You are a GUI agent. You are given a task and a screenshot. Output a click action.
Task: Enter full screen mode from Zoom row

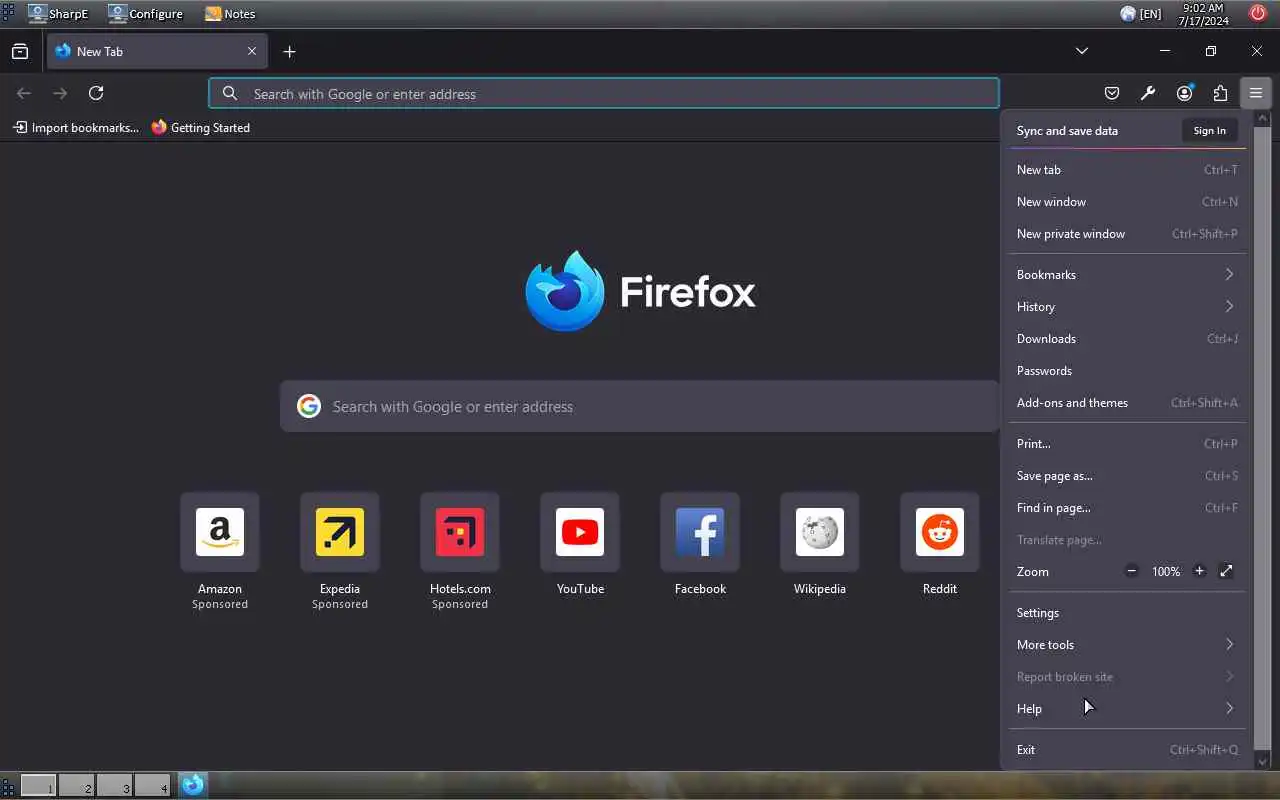coord(1226,571)
